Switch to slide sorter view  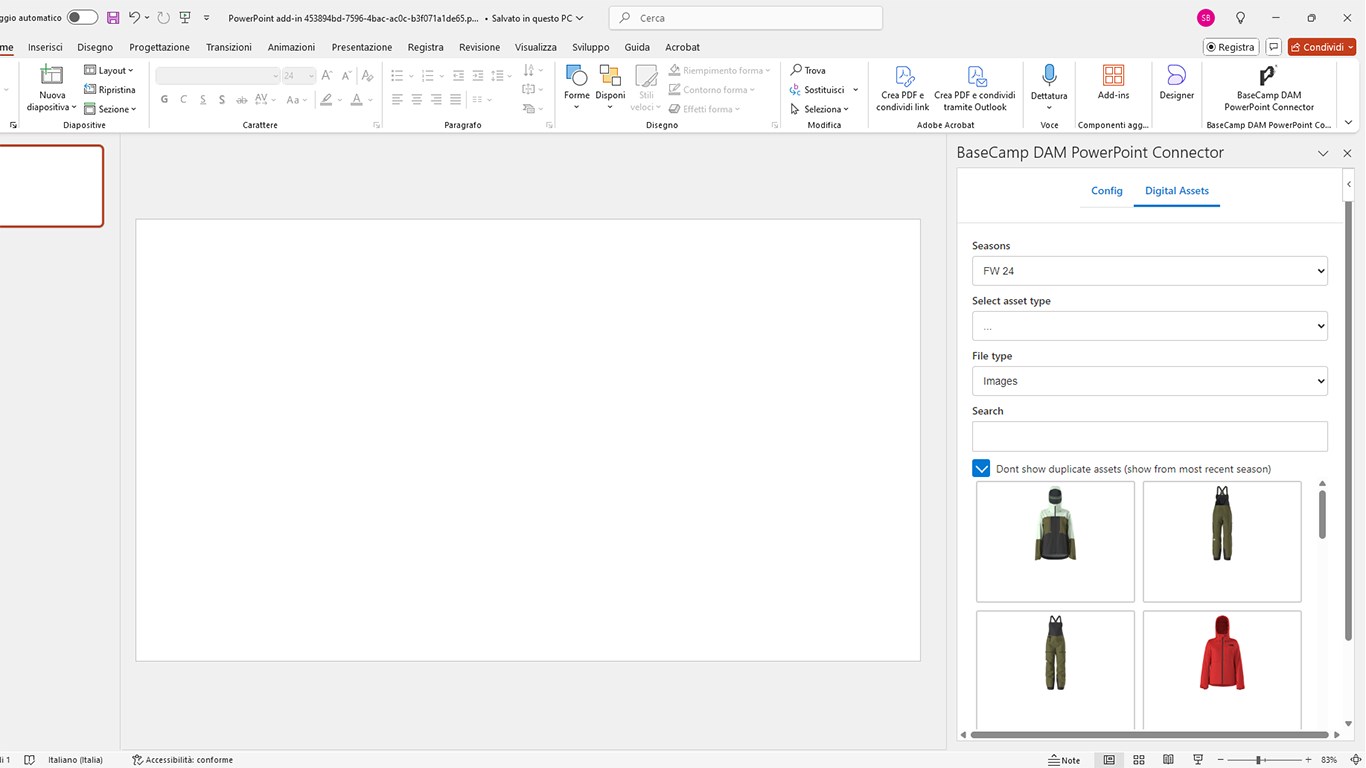point(1138,760)
